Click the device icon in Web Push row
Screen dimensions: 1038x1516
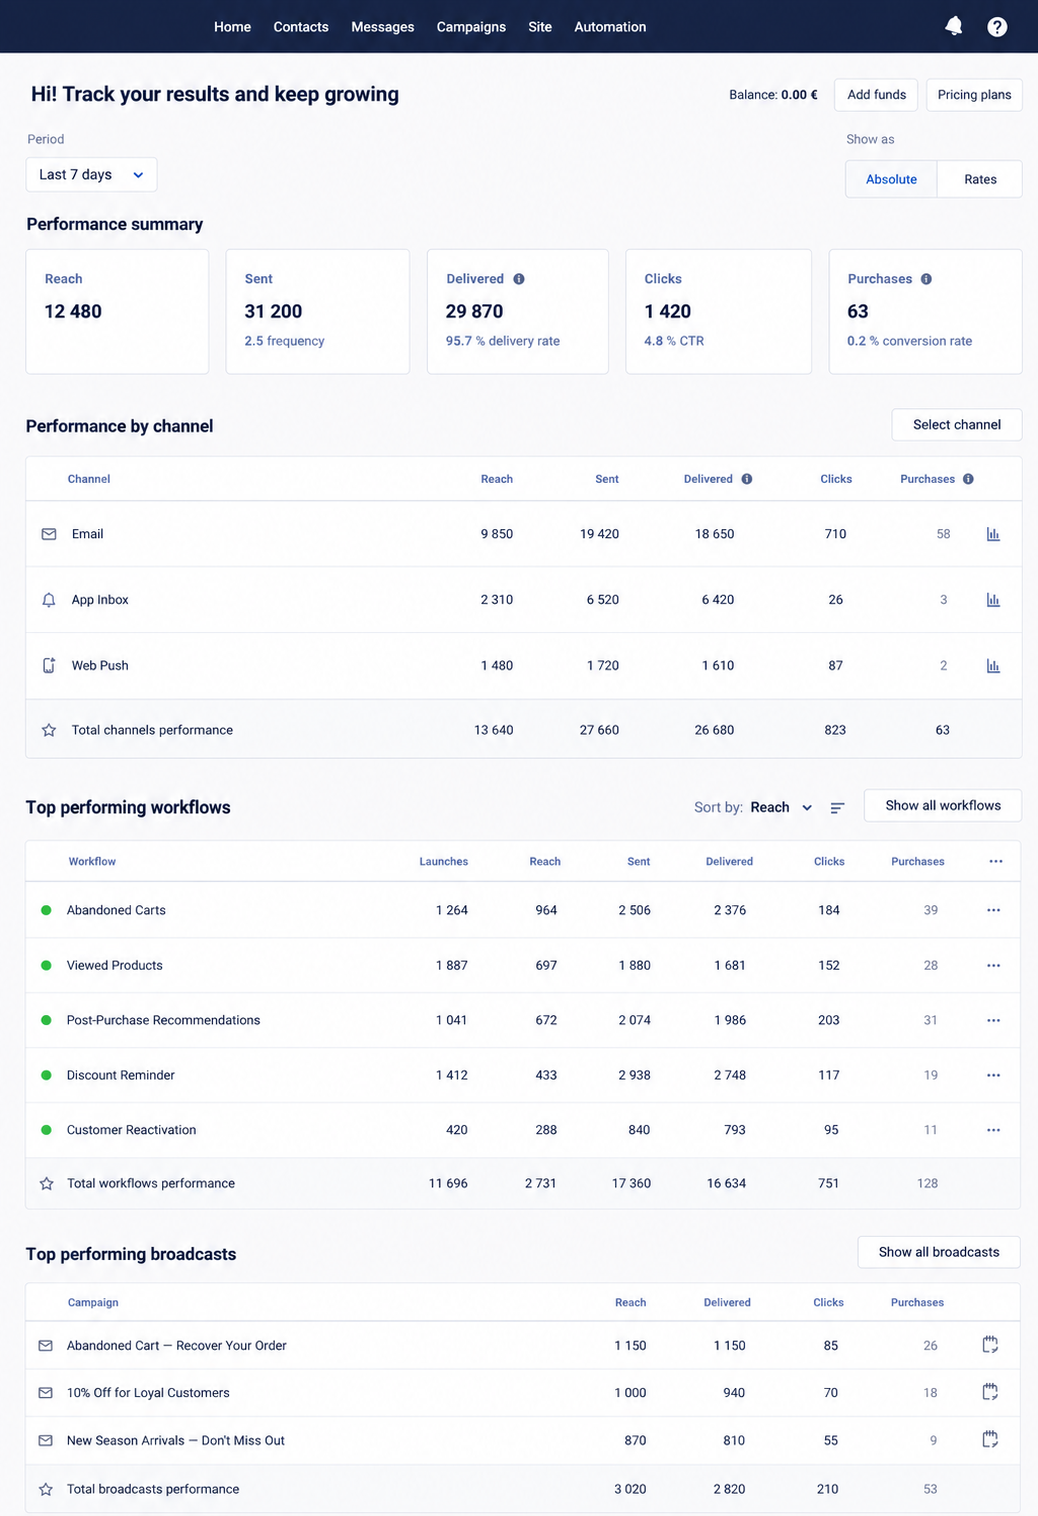point(49,665)
